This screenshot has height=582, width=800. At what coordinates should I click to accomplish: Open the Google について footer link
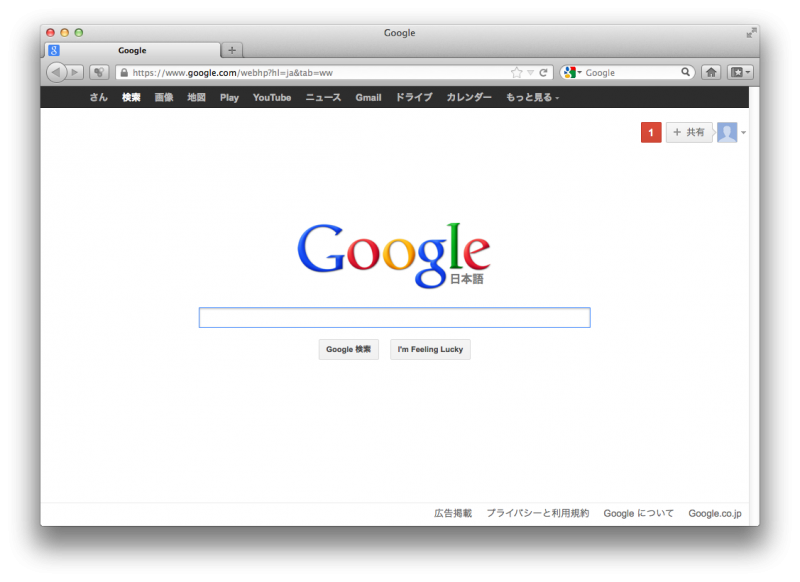pos(638,513)
